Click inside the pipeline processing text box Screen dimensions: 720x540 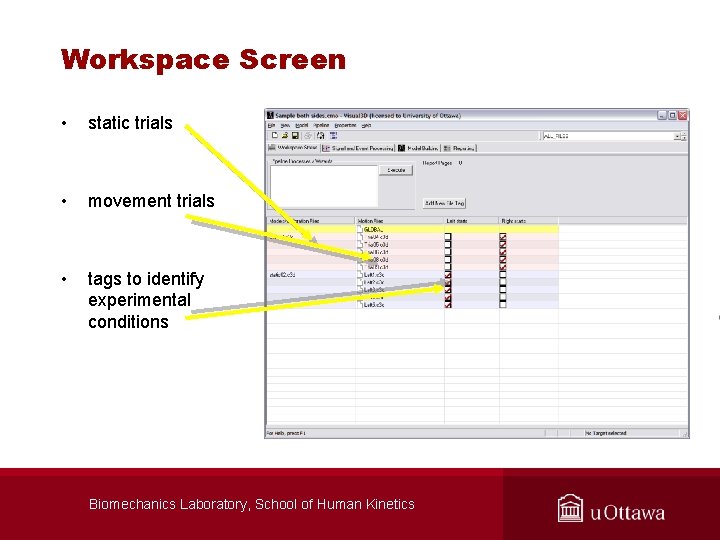click(x=324, y=186)
